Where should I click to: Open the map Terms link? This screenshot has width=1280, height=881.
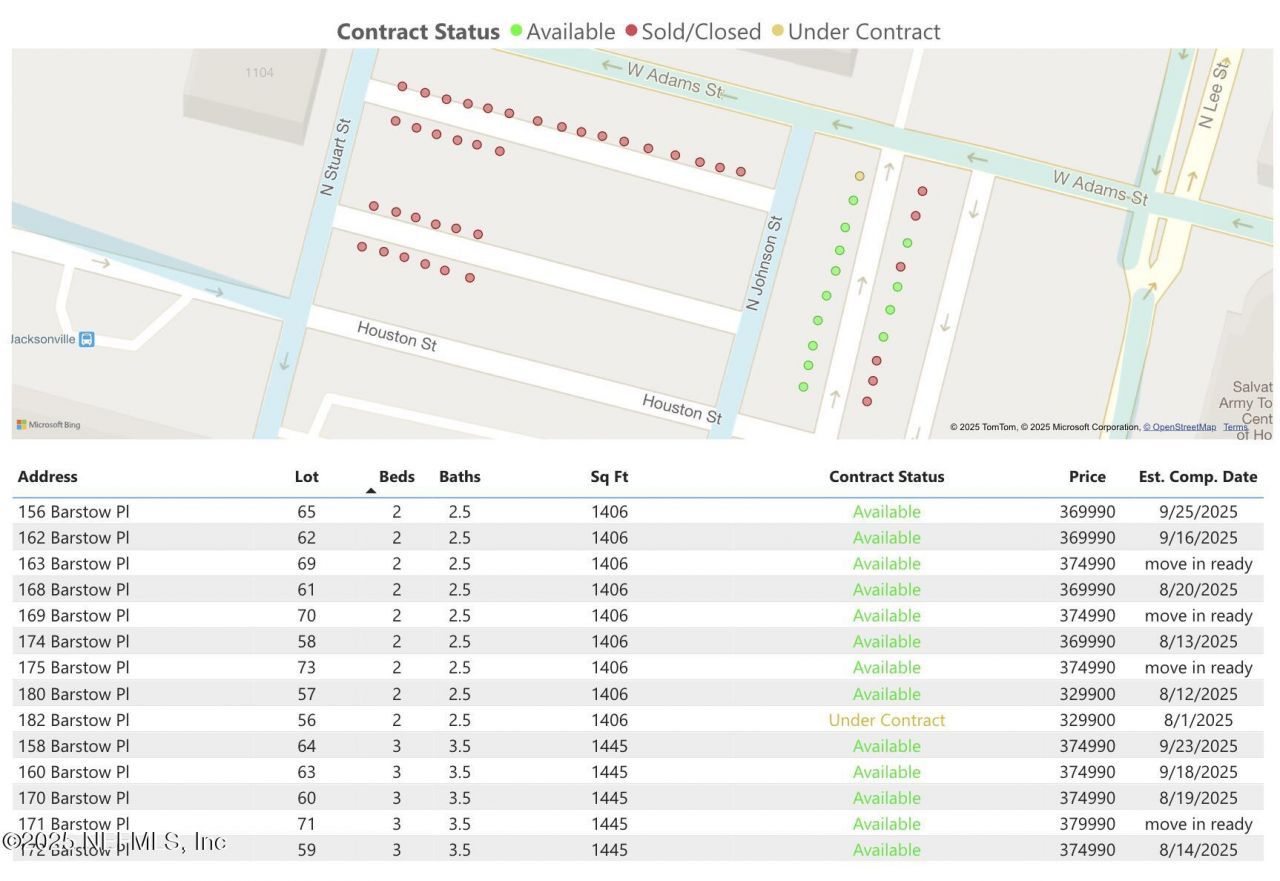[x=1235, y=427]
